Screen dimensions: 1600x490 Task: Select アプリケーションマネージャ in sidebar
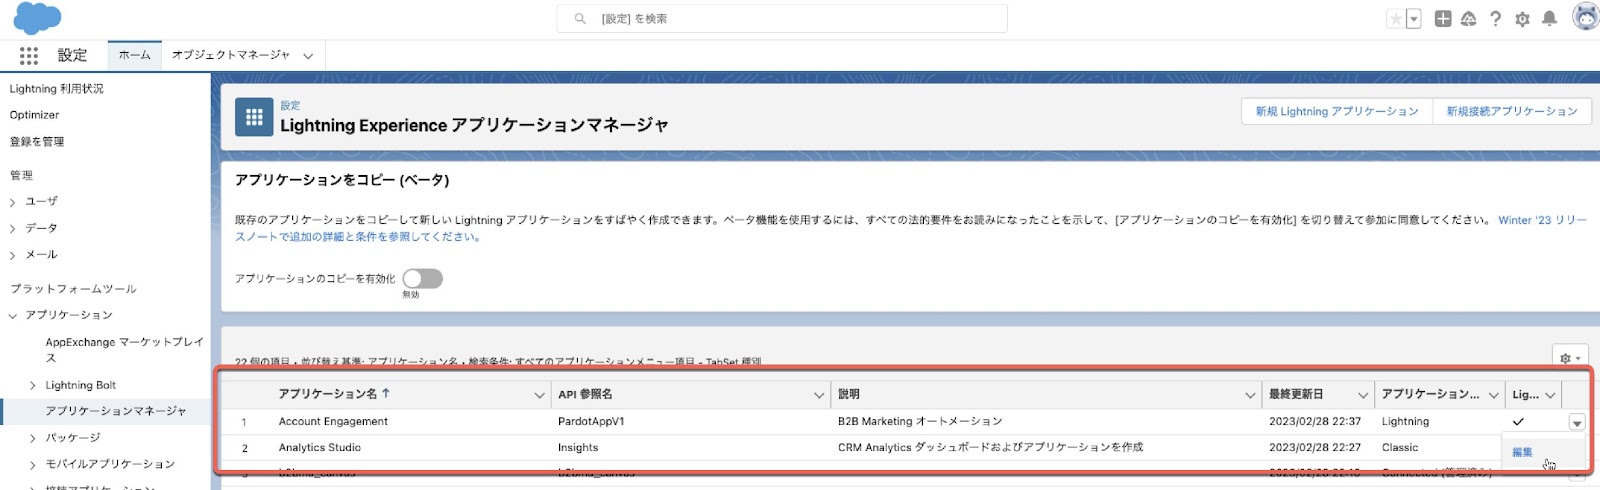pos(116,411)
